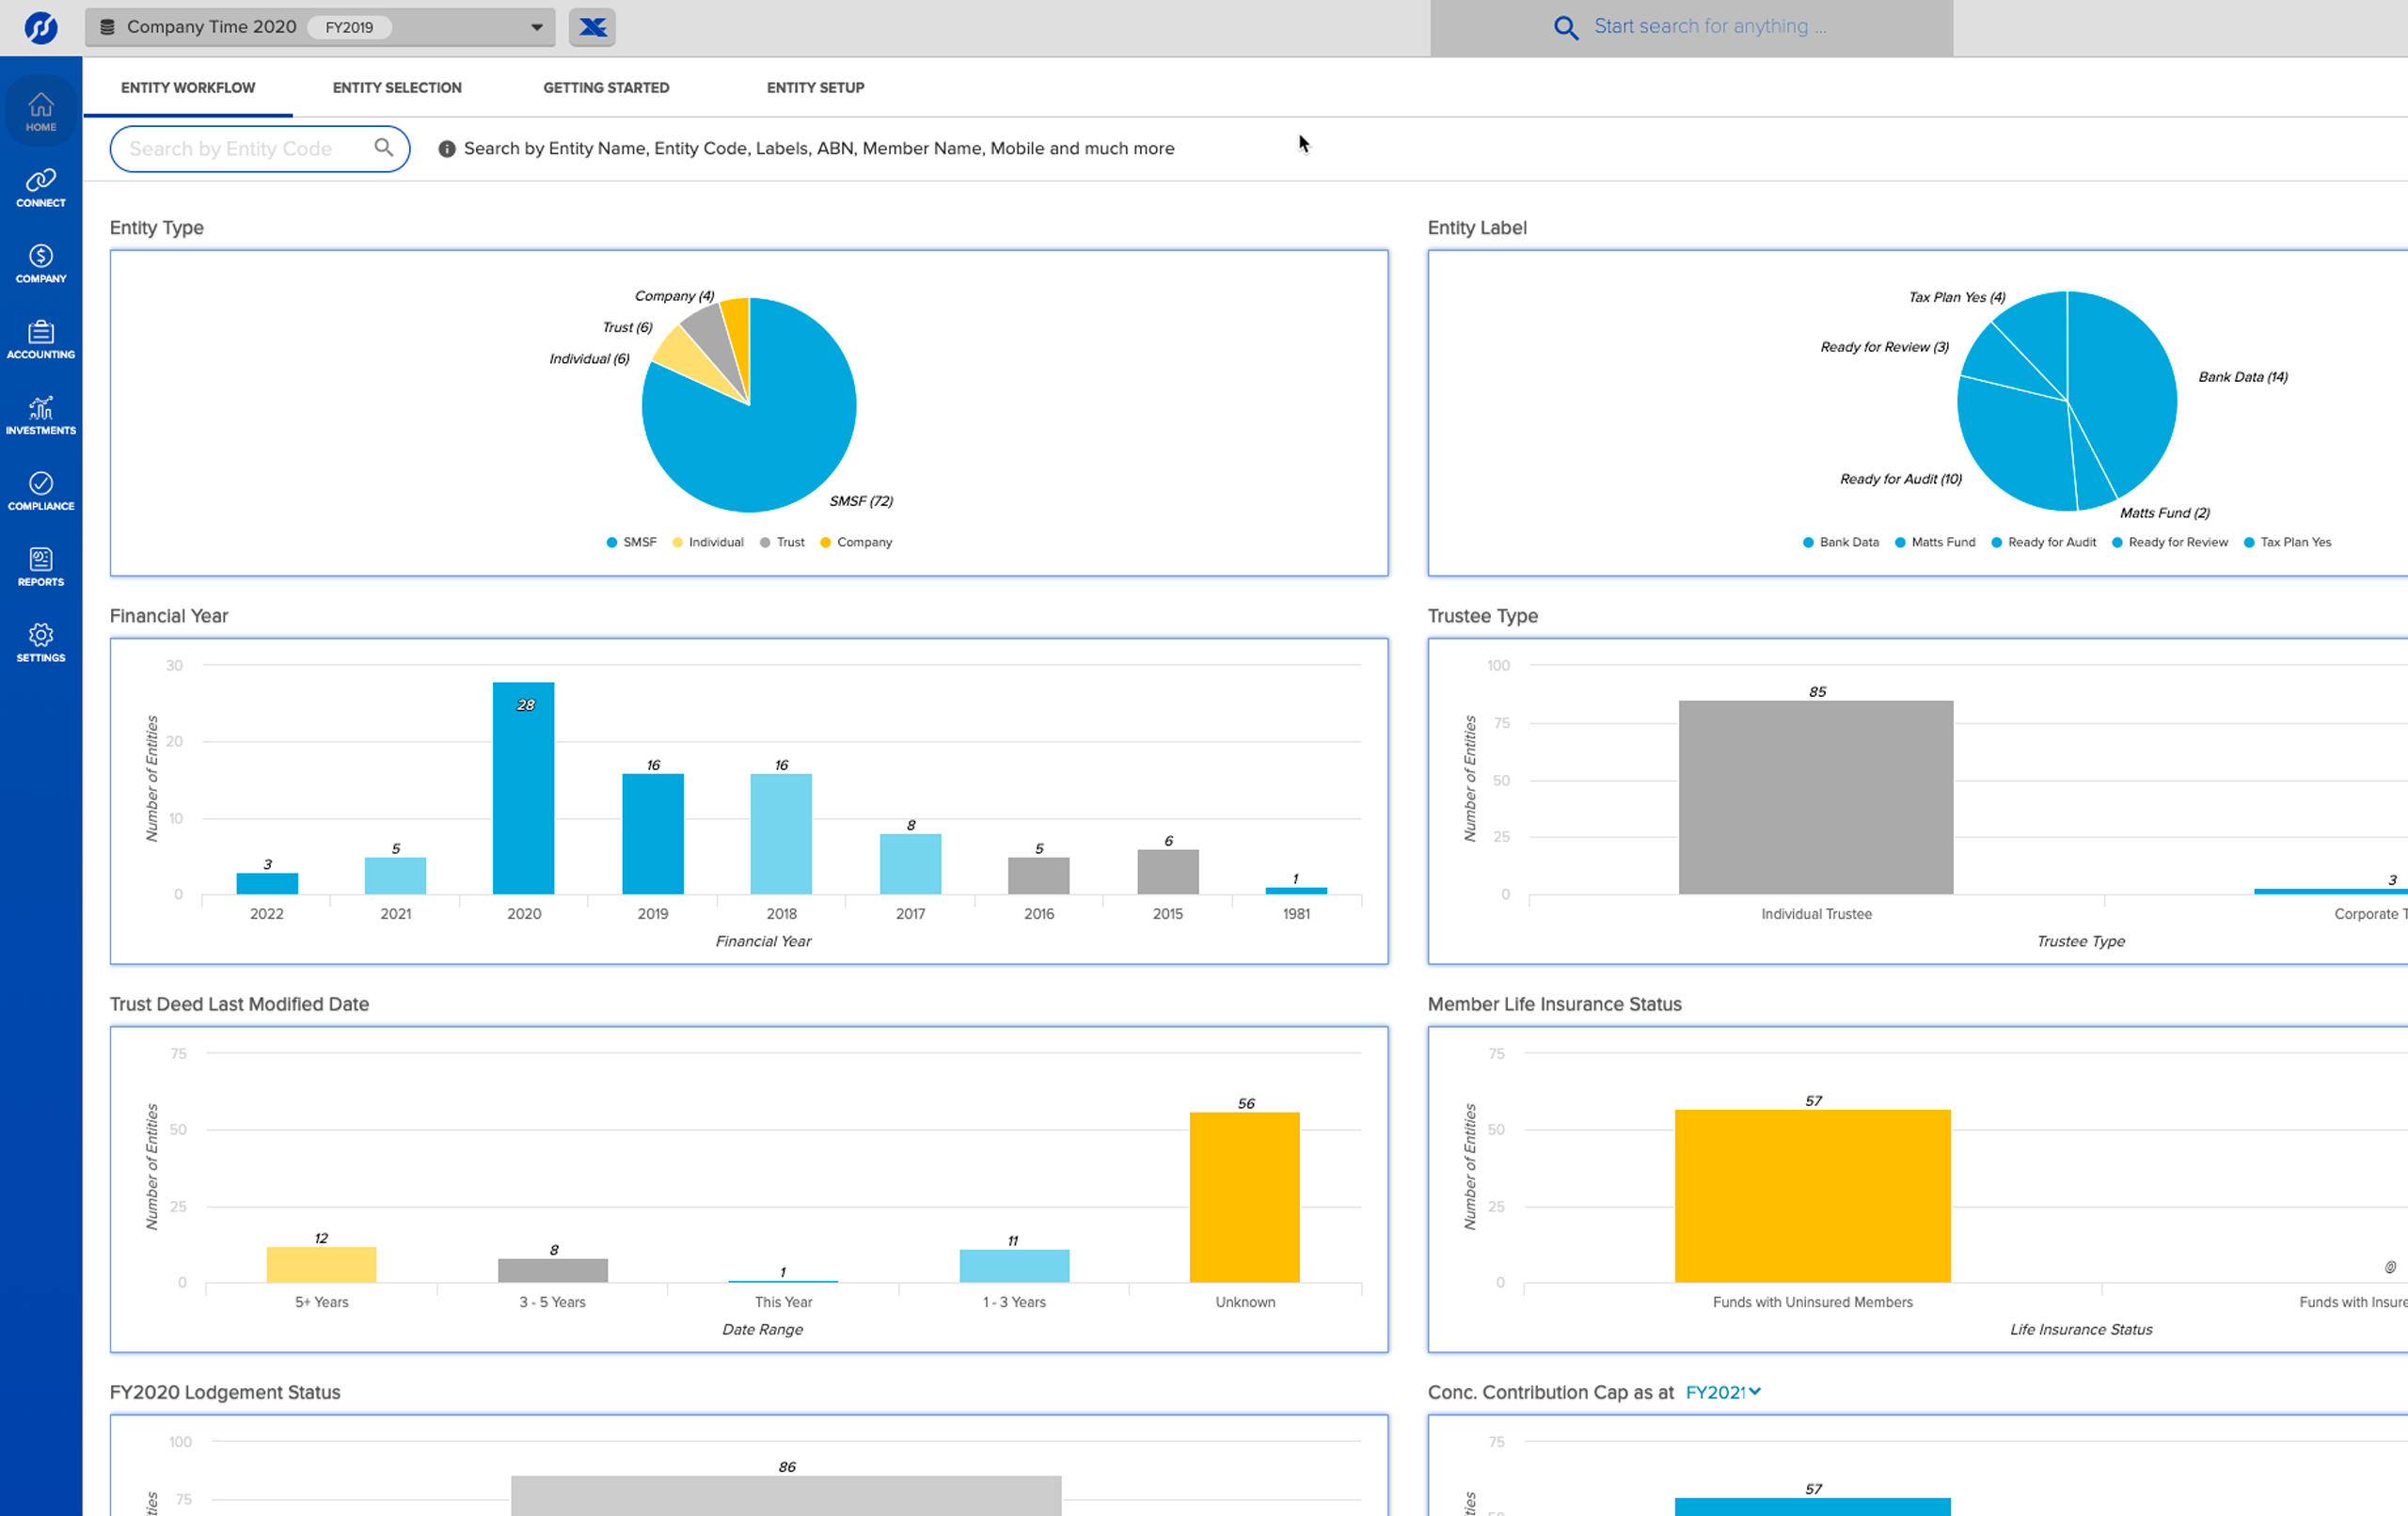Click the magnifier in entity search box

tap(383, 148)
